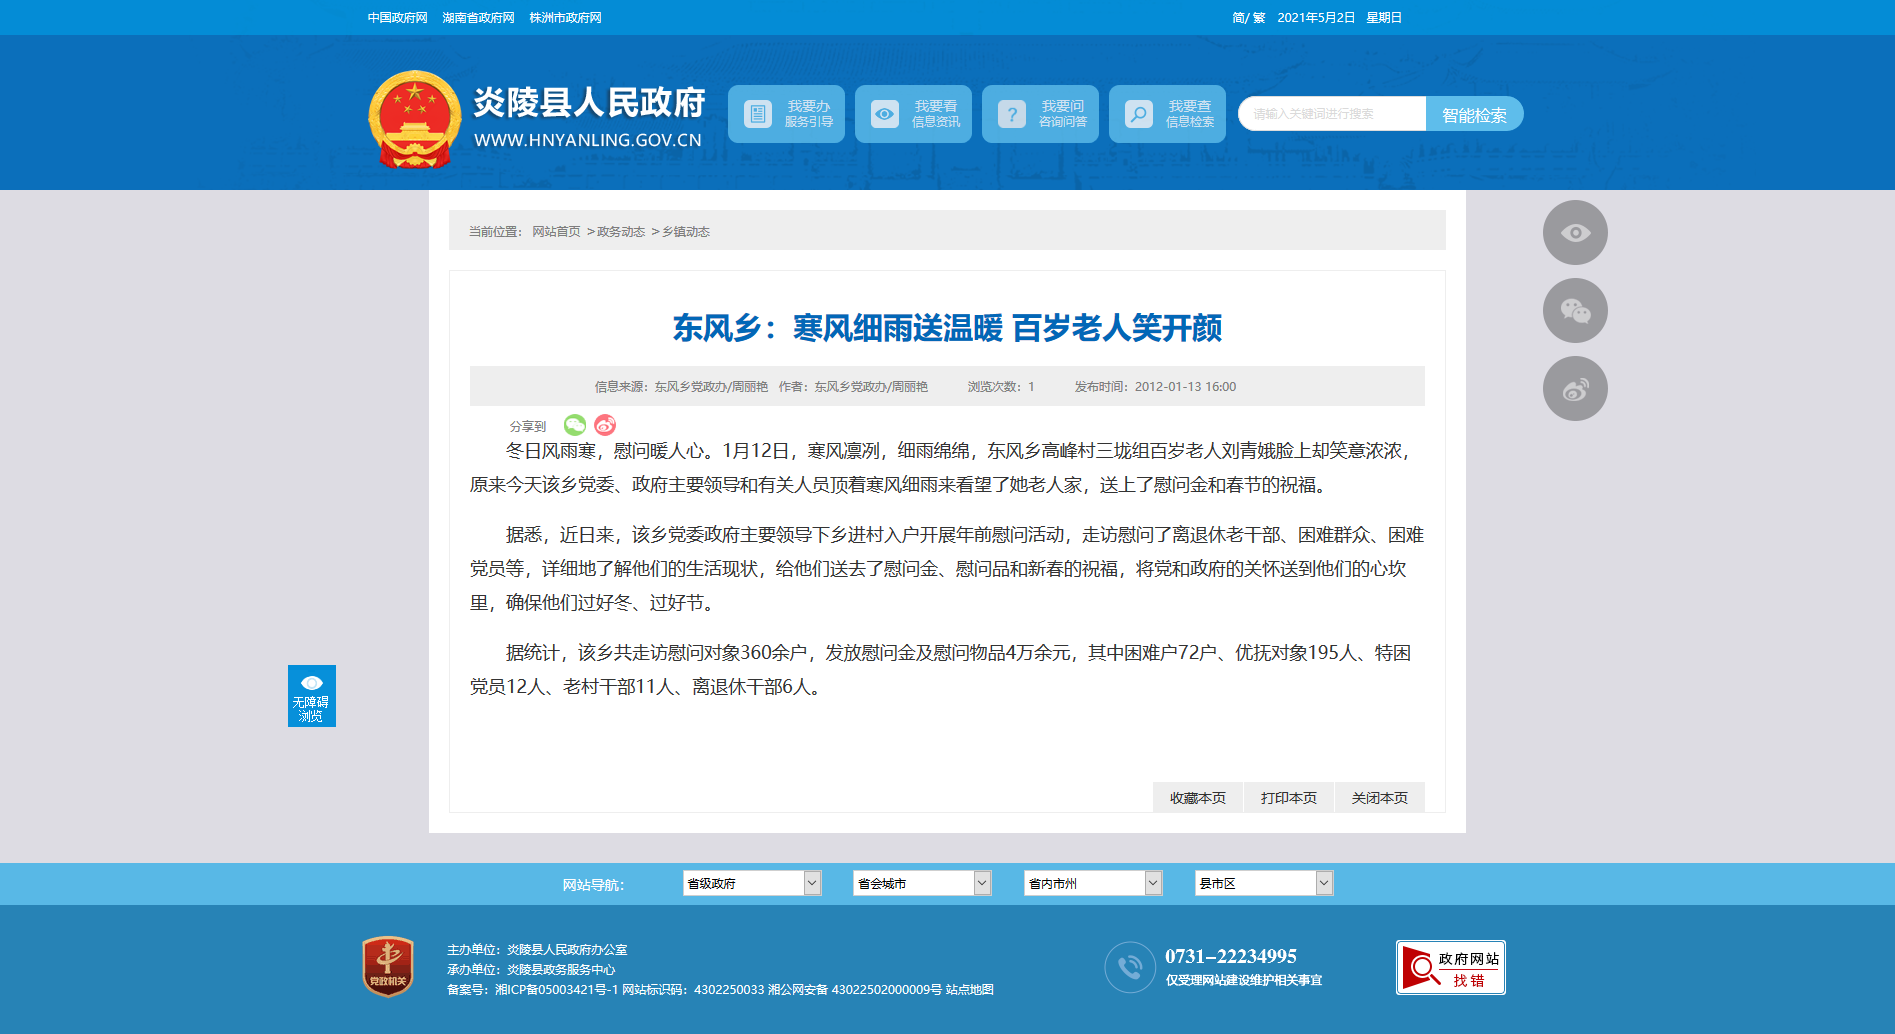Image resolution: width=1895 pixels, height=1034 pixels.
Task: Click the keyword search input field
Action: (1331, 114)
